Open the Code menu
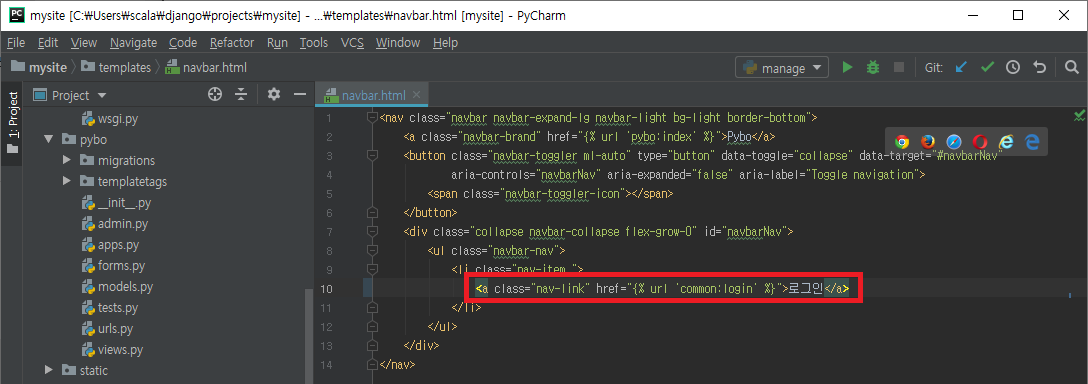This screenshot has height=384, width=1088. 183,43
